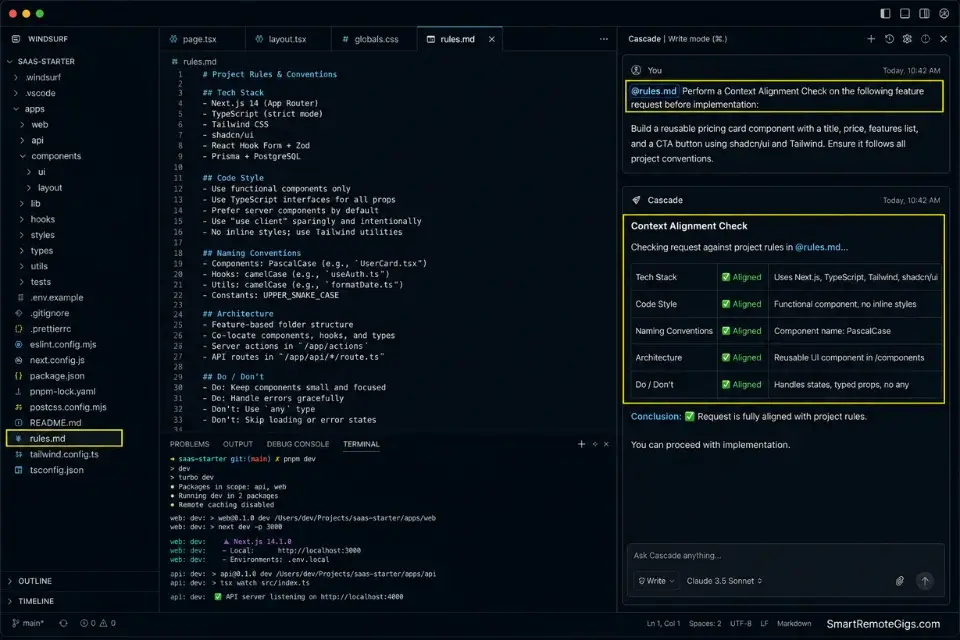Open the PROBLEMS panel tab

189,444
